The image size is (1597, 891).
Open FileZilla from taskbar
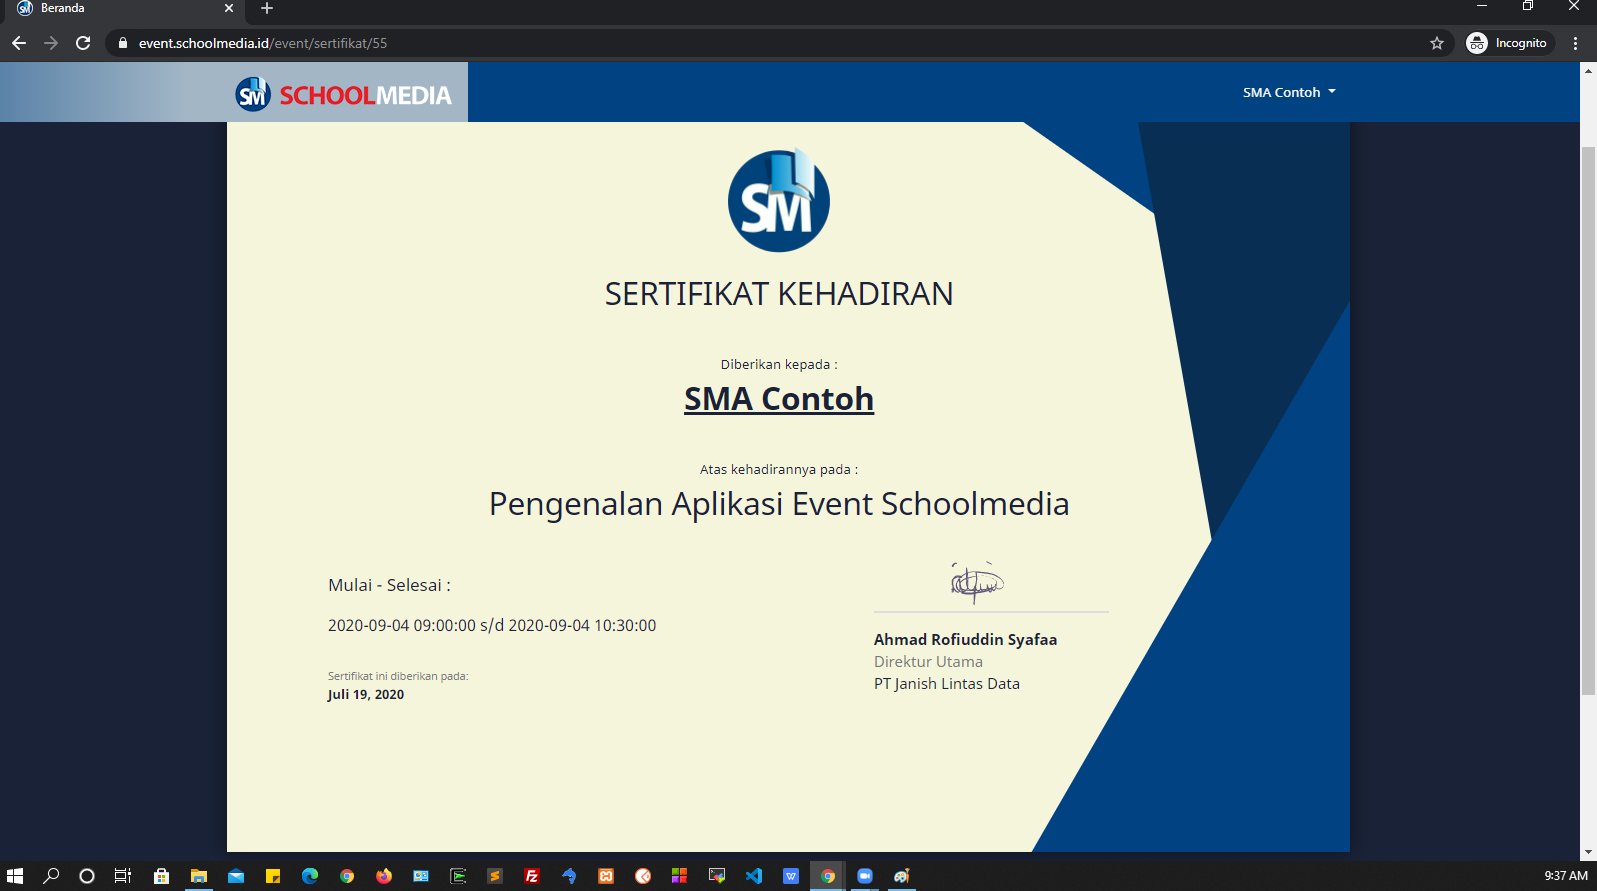click(532, 876)
